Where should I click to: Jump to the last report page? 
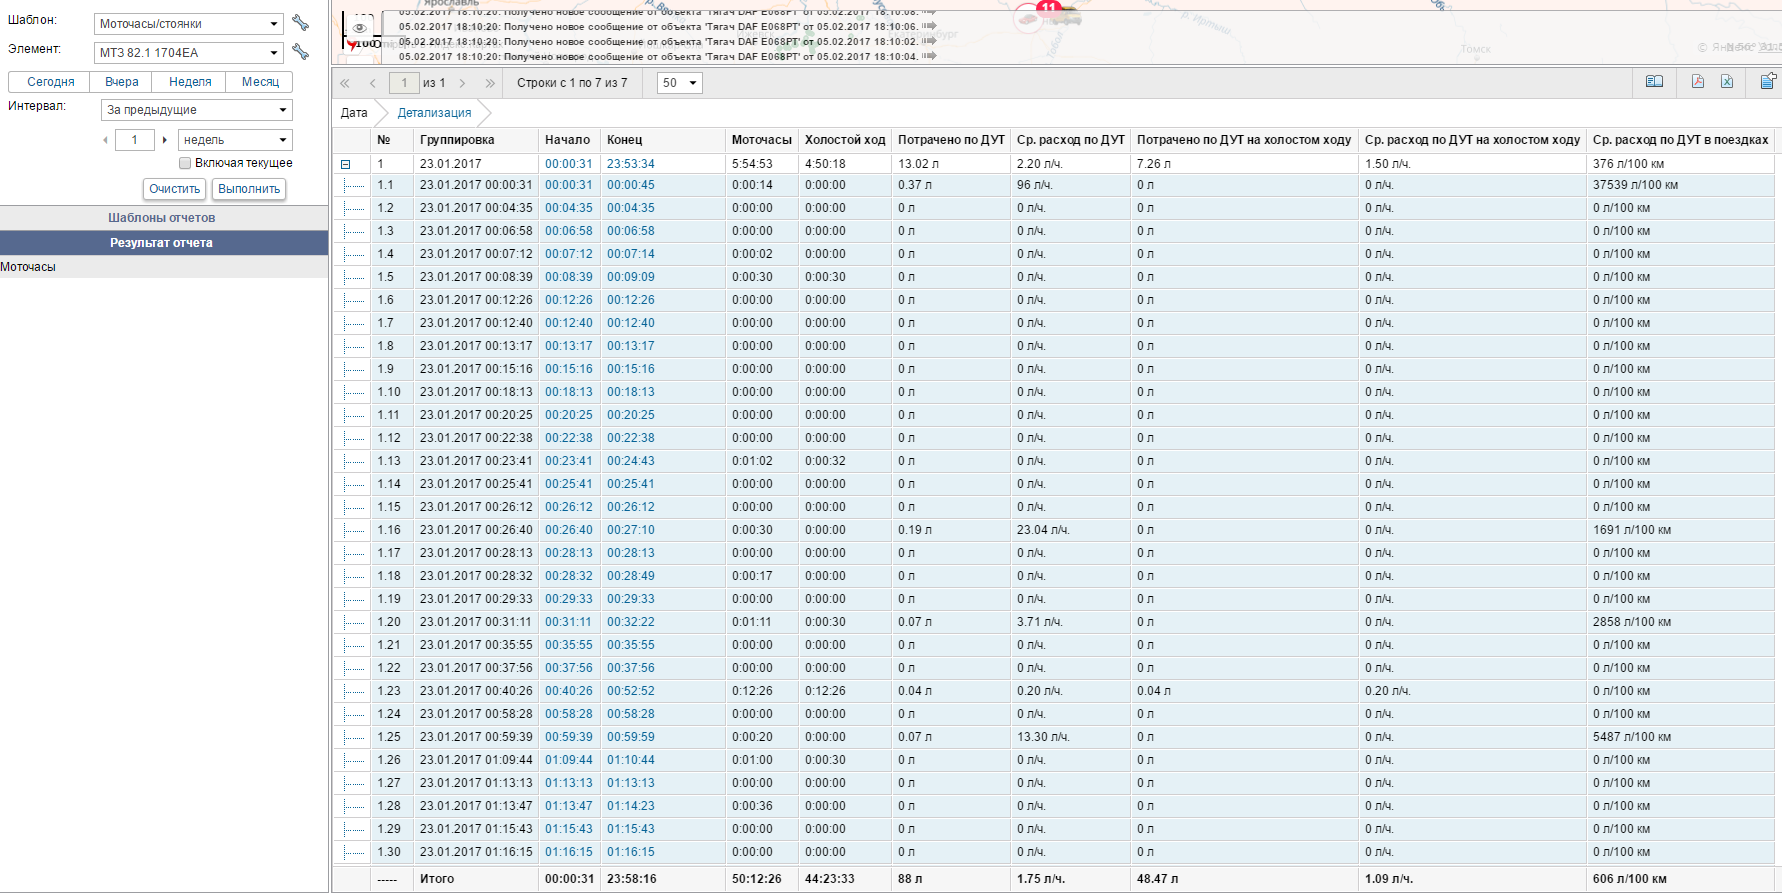coord(490,83)
